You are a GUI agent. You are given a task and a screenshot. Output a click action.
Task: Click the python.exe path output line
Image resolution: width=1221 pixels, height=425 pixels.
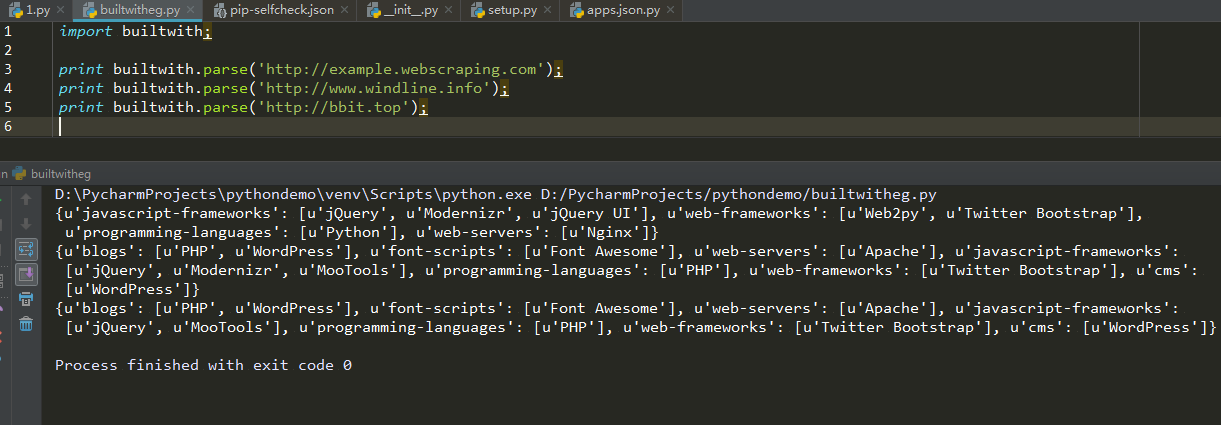pos(495,194)
